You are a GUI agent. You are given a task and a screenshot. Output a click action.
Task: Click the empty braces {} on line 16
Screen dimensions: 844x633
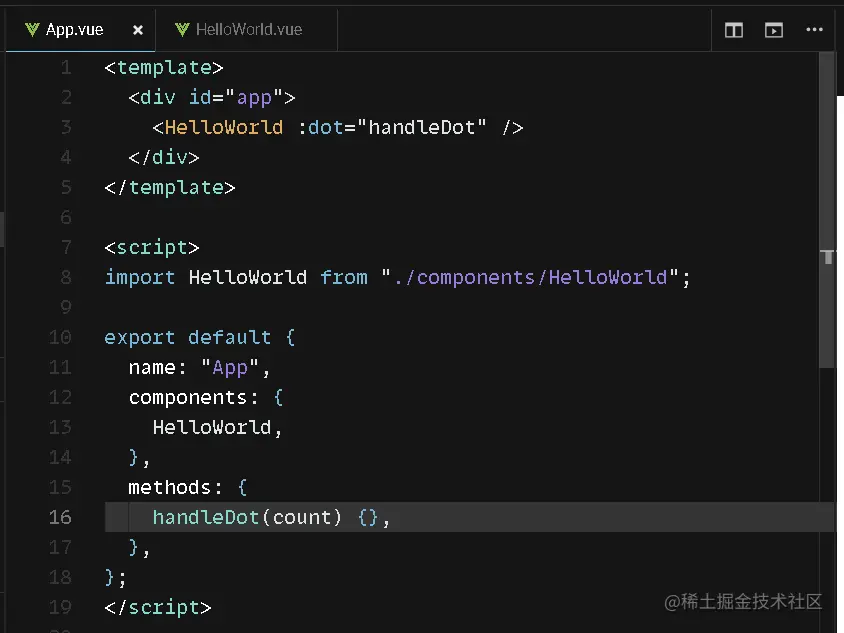coord(368,517)
